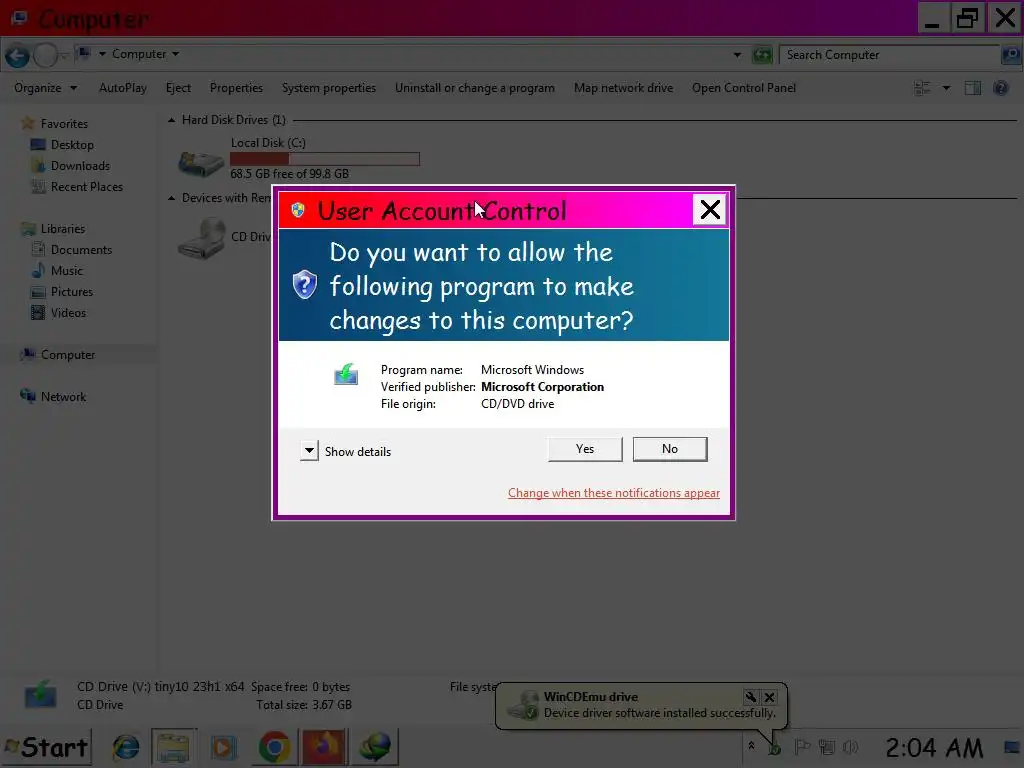Click No in User Account Control dialog
This screenshot has height=768, width=1024.
point(669,449)
